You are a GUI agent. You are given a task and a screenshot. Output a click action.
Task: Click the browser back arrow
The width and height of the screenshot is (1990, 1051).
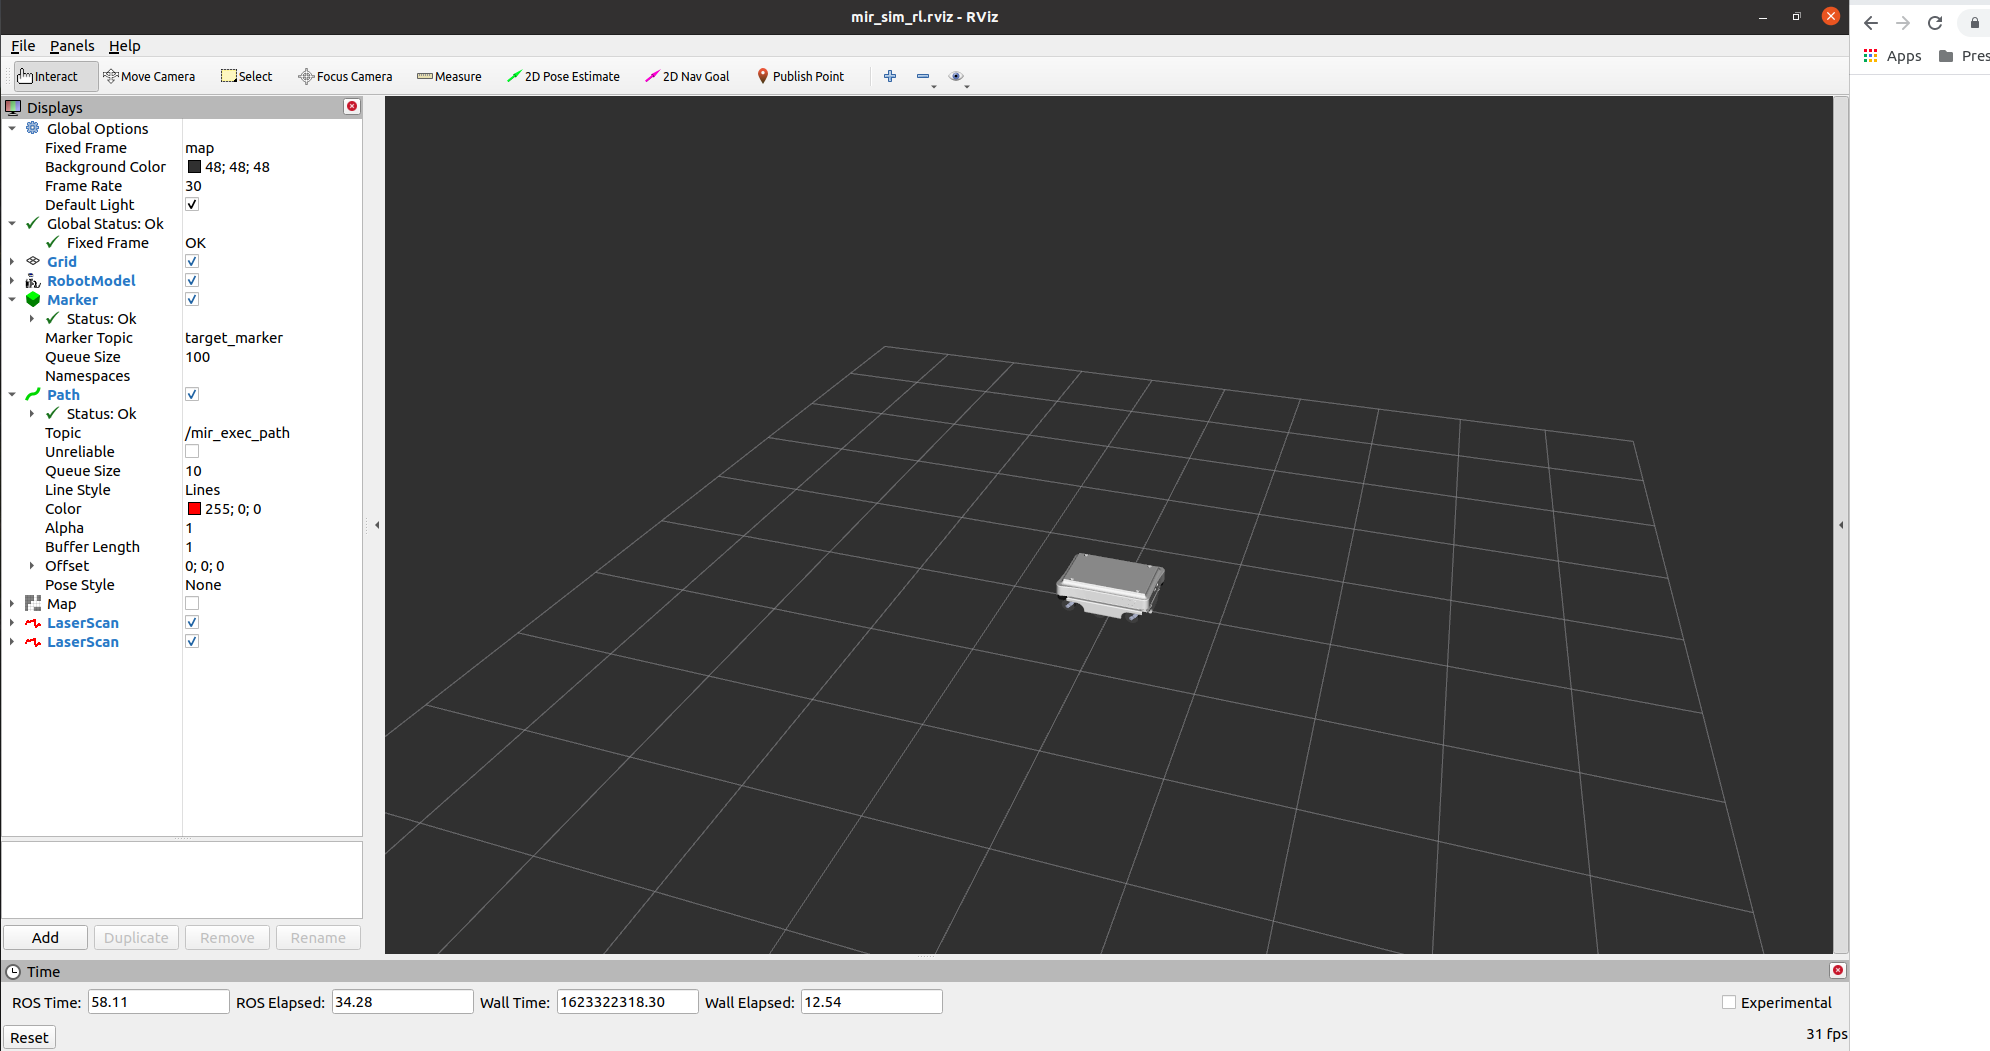tap(1871, 23)
